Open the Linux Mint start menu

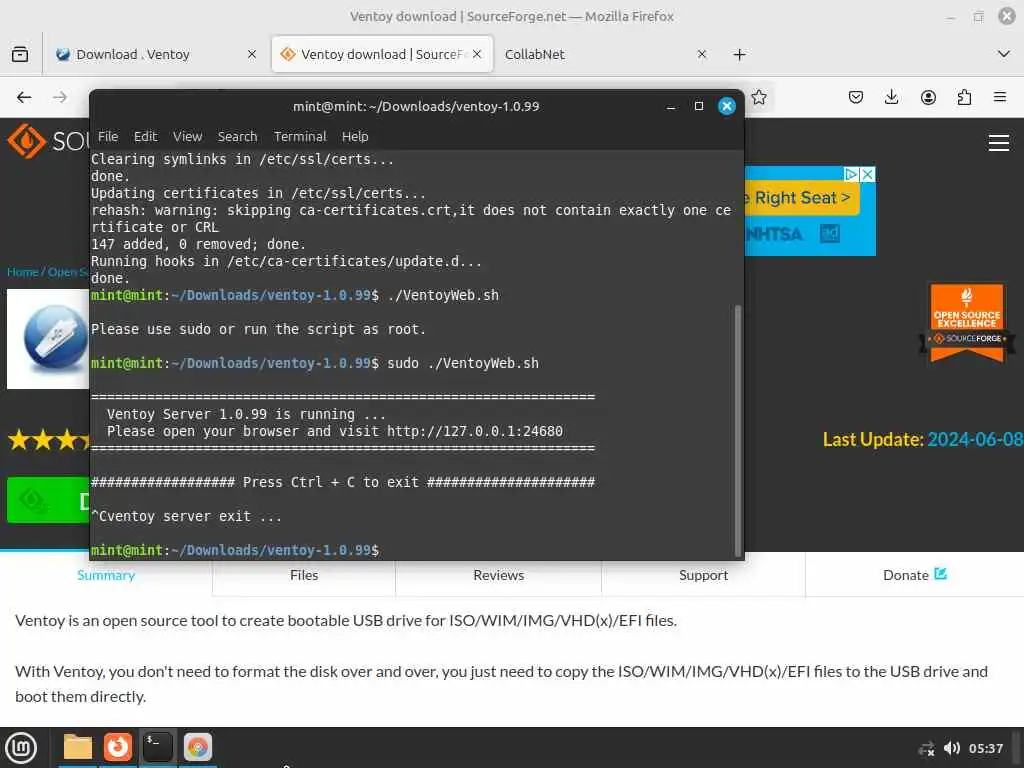pos(21,747)
